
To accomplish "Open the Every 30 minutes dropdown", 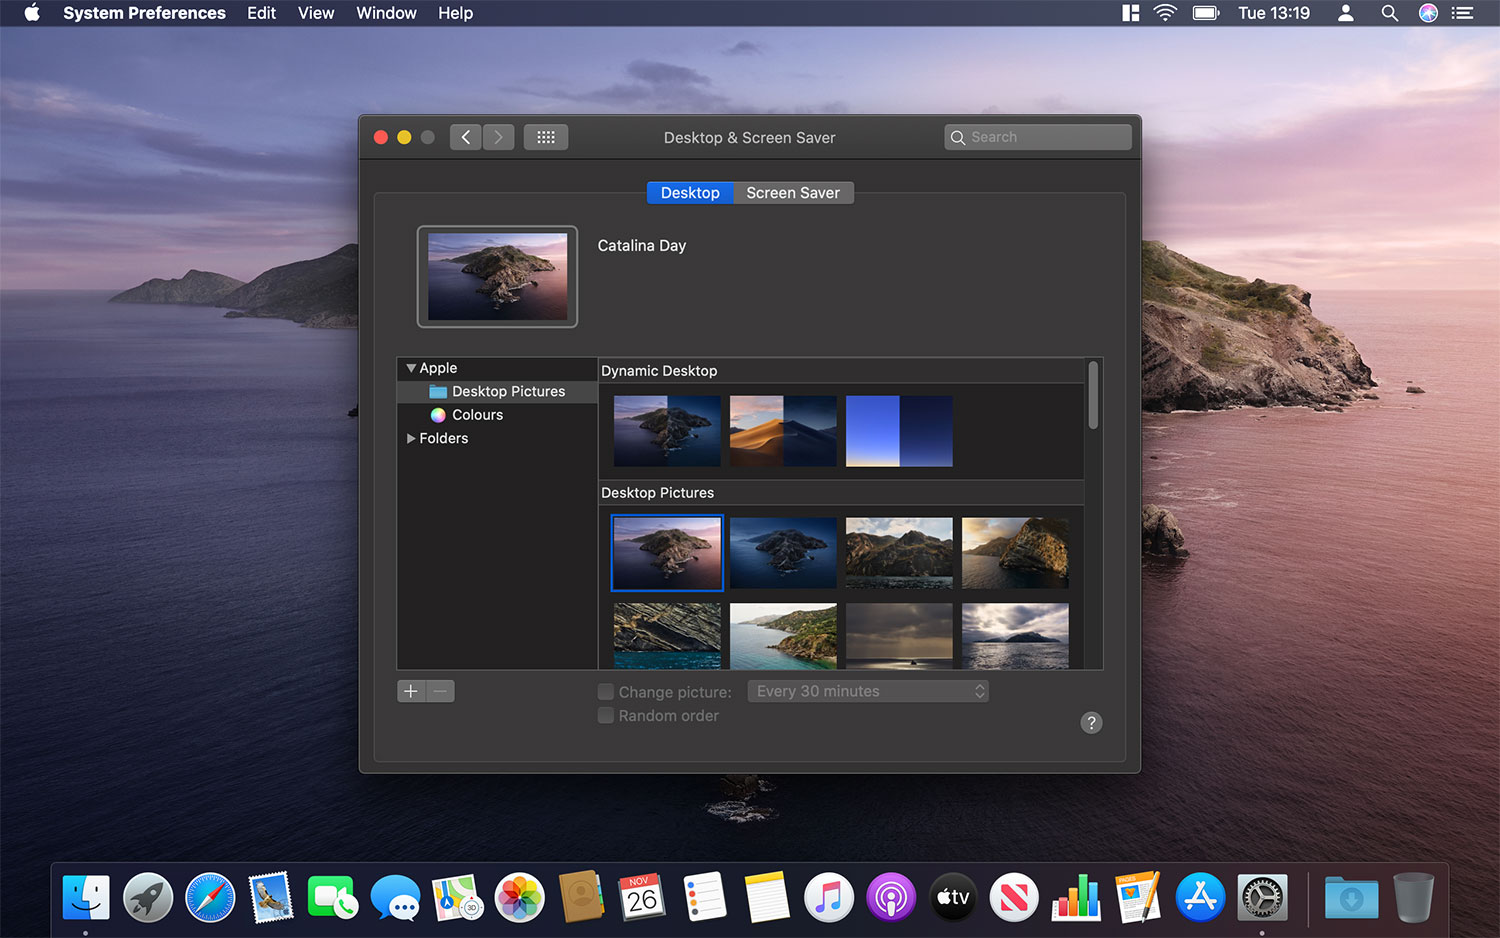I will [867, 691].
